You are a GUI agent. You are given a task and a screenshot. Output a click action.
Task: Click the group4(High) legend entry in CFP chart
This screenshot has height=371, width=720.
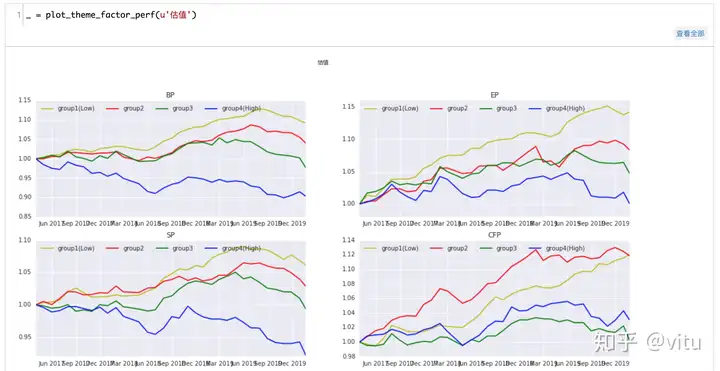pyautogui.click(x=557, y=248)
